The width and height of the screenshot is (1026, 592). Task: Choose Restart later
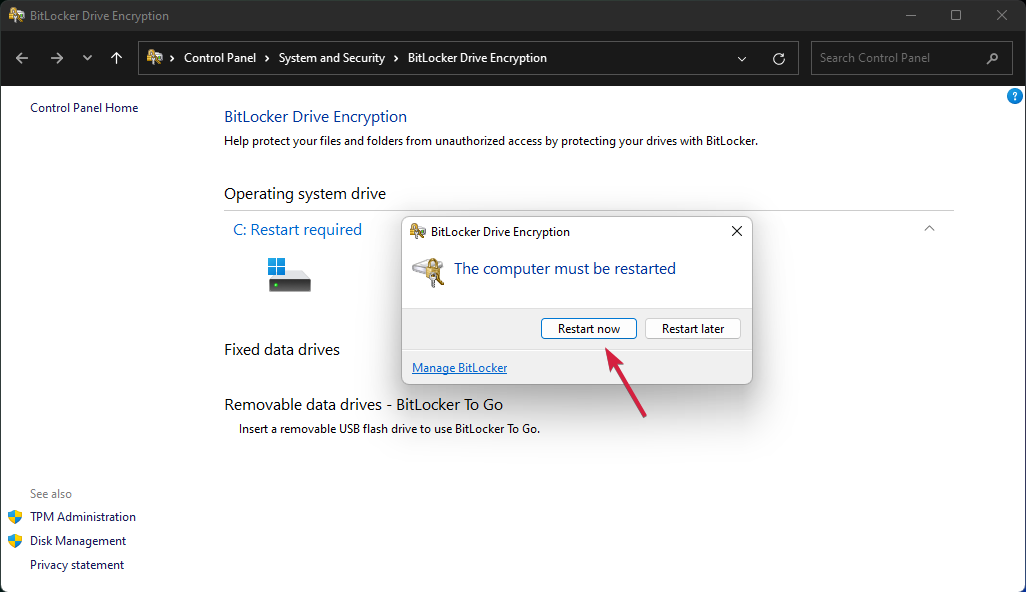(692, 328)
